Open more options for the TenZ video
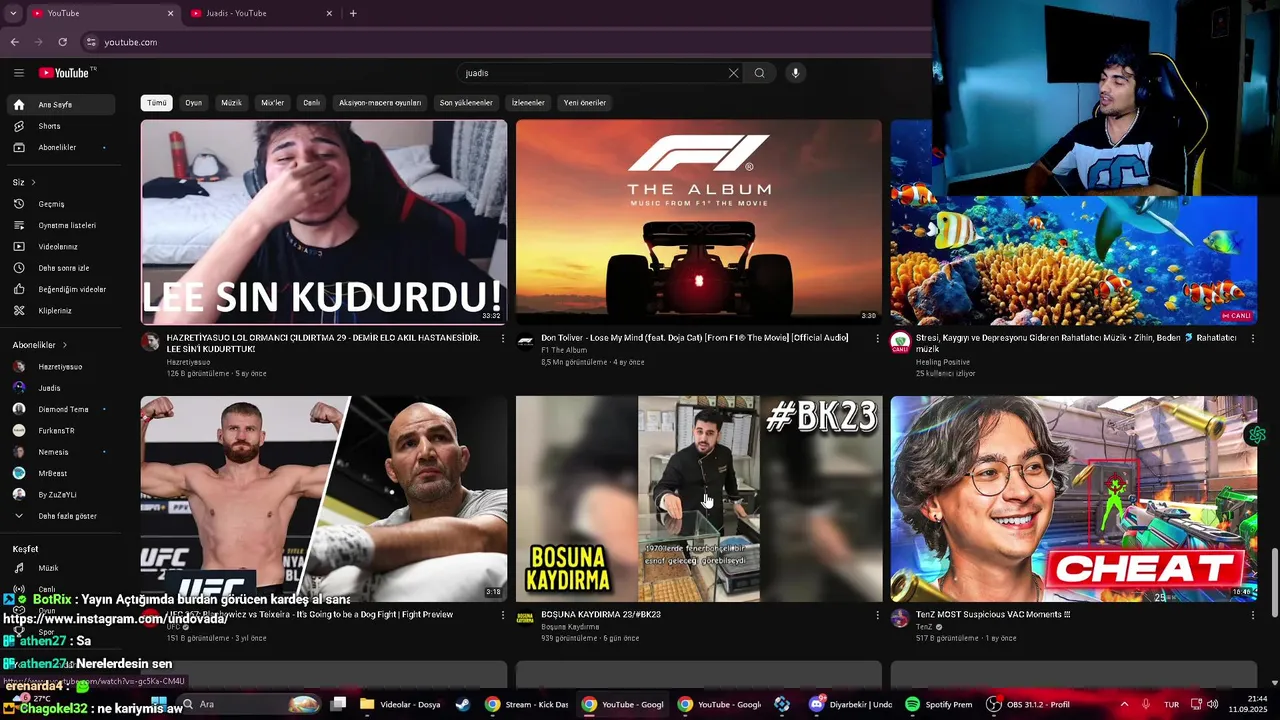Screen dimensions: 1280x720 click(1253, 615)
